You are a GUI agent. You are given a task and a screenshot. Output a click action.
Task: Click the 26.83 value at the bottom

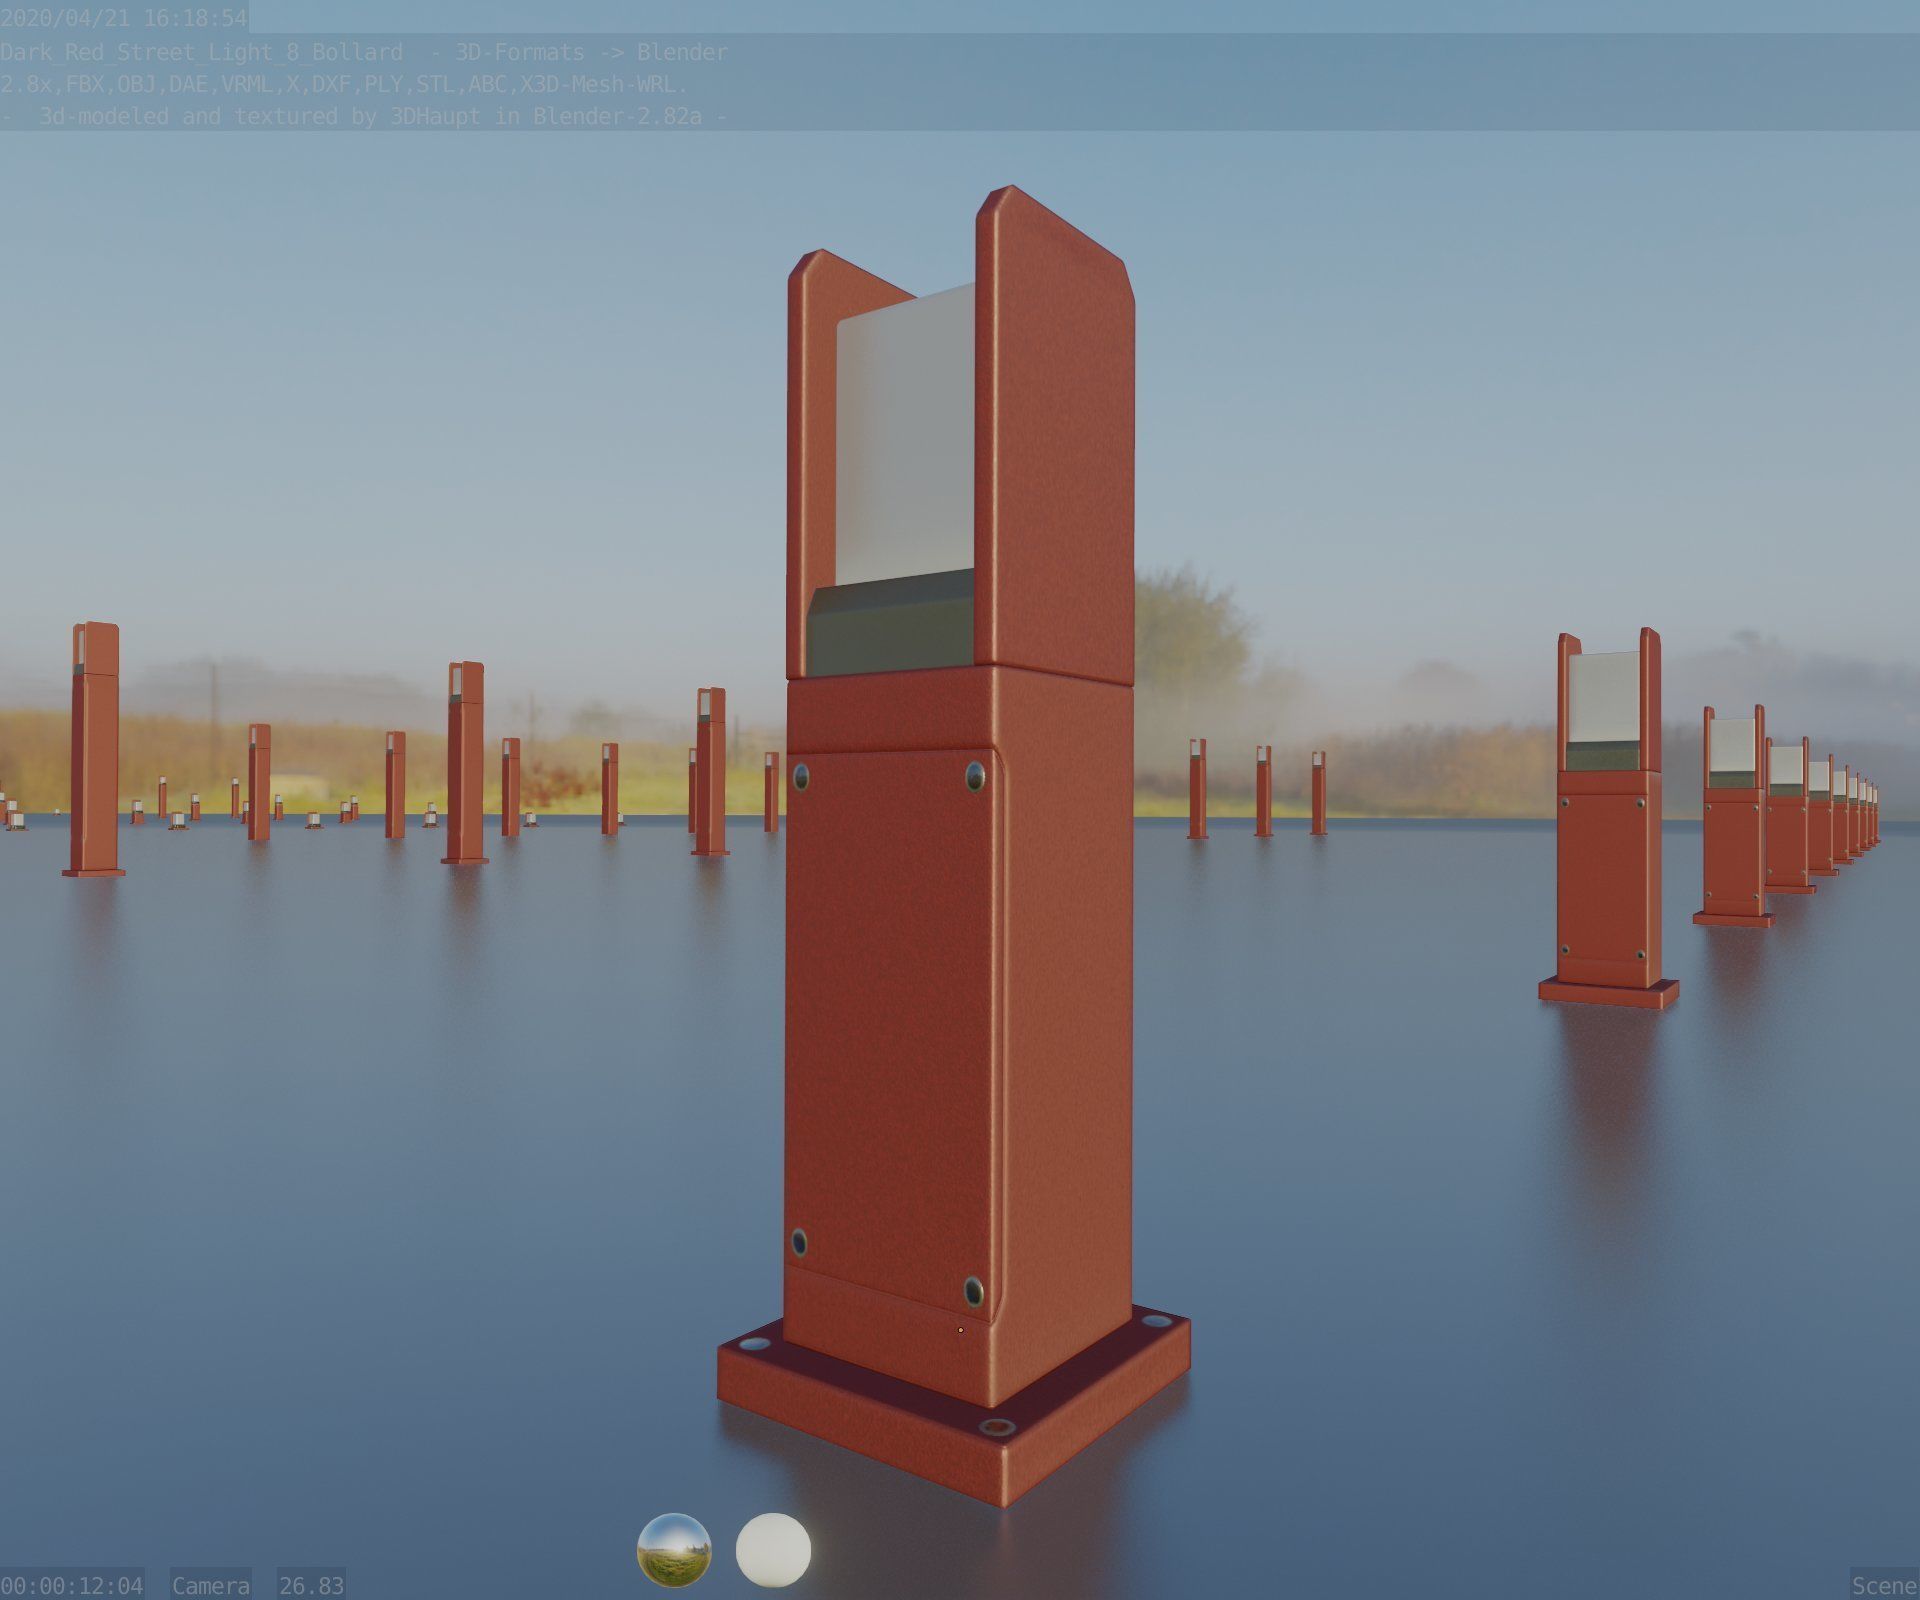311,1585
